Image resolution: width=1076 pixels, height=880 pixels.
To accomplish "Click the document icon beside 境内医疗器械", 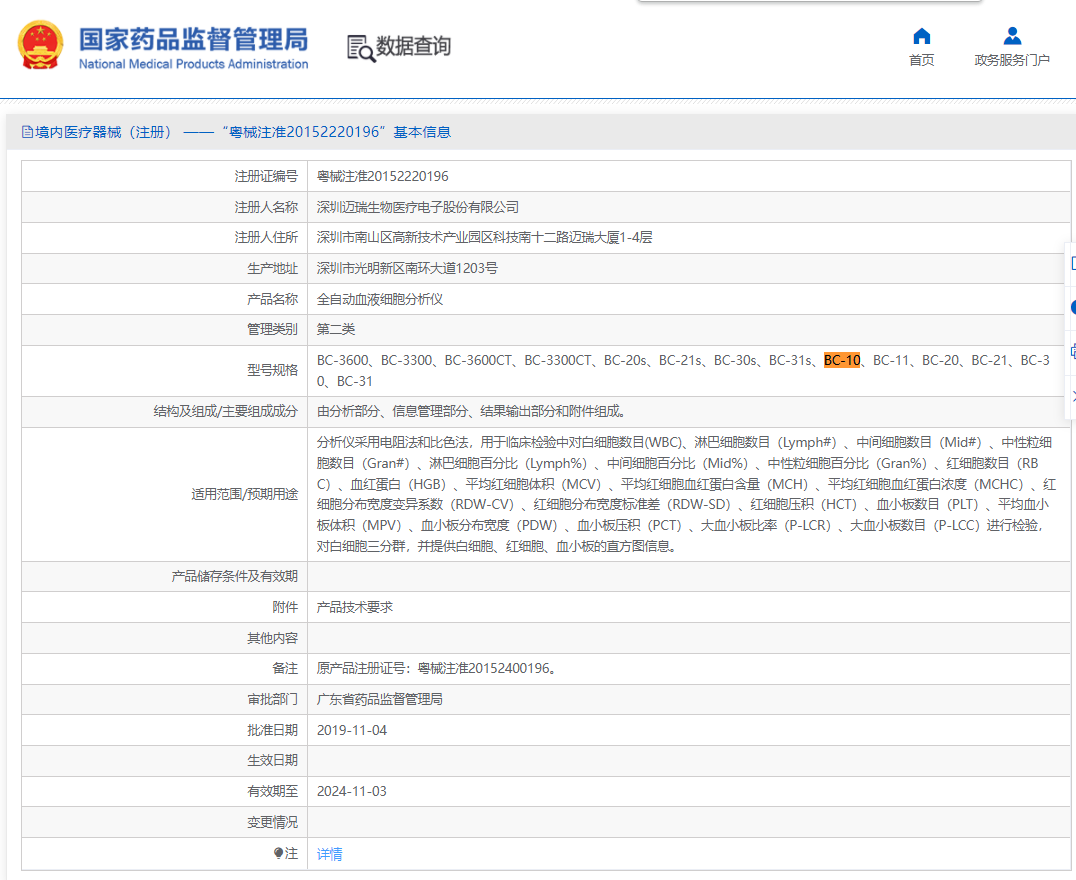I will click(27, 132).
